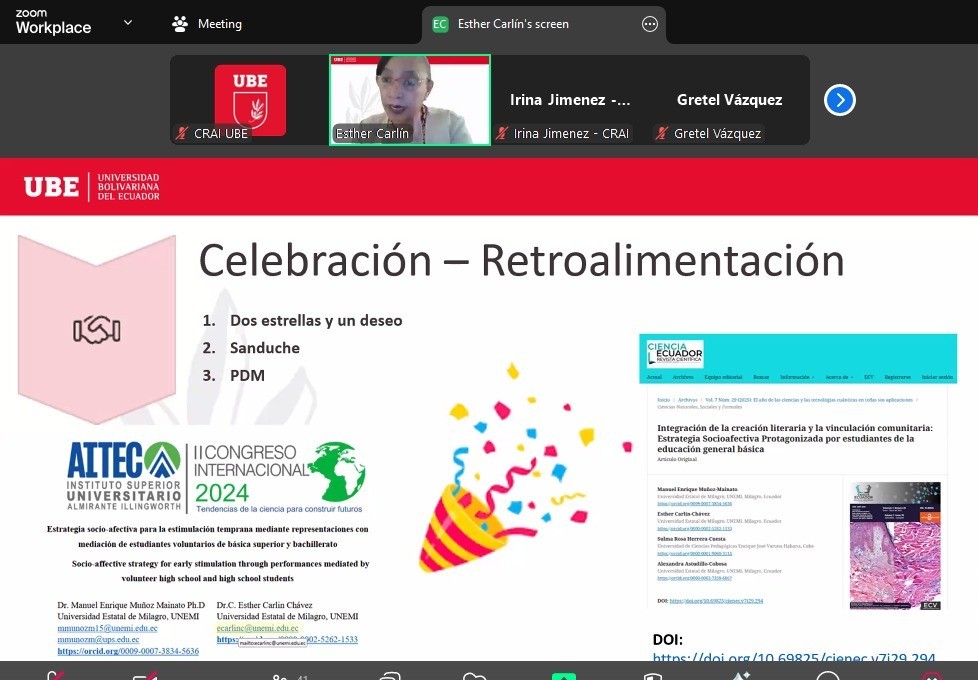
Task: Open Buscar in the journal navigation
Action: [x=761, y=377]
